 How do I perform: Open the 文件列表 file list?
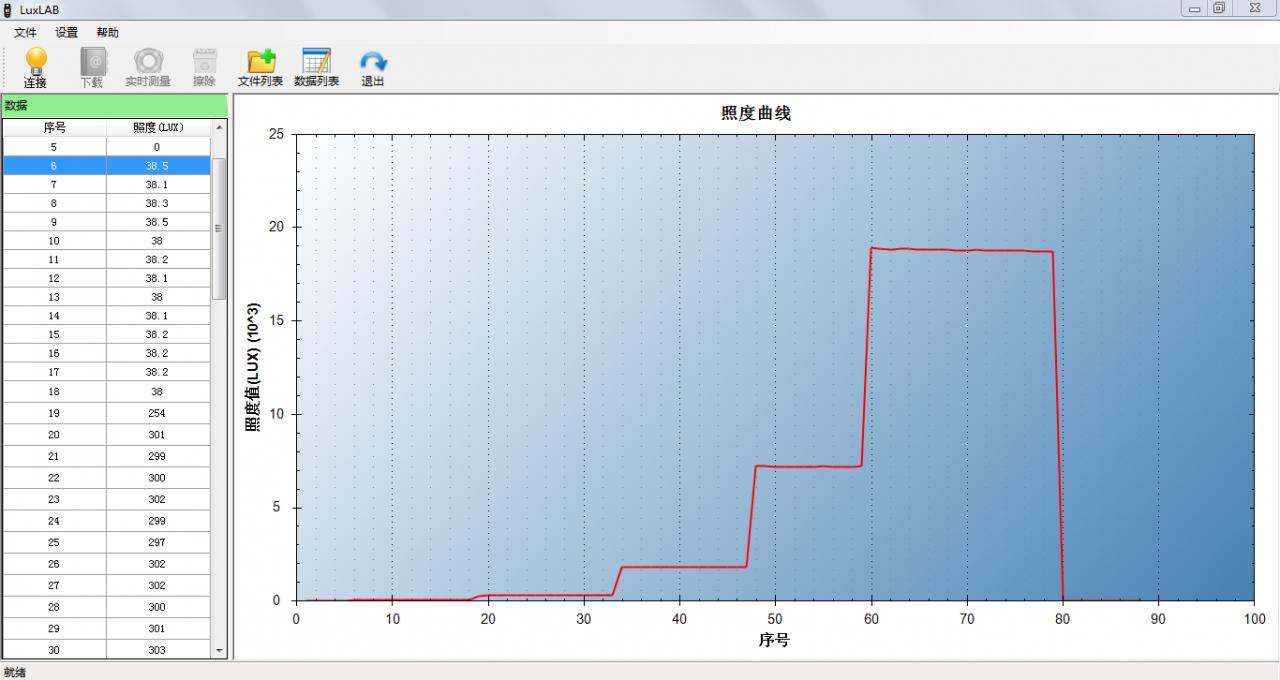click(260, 65)
